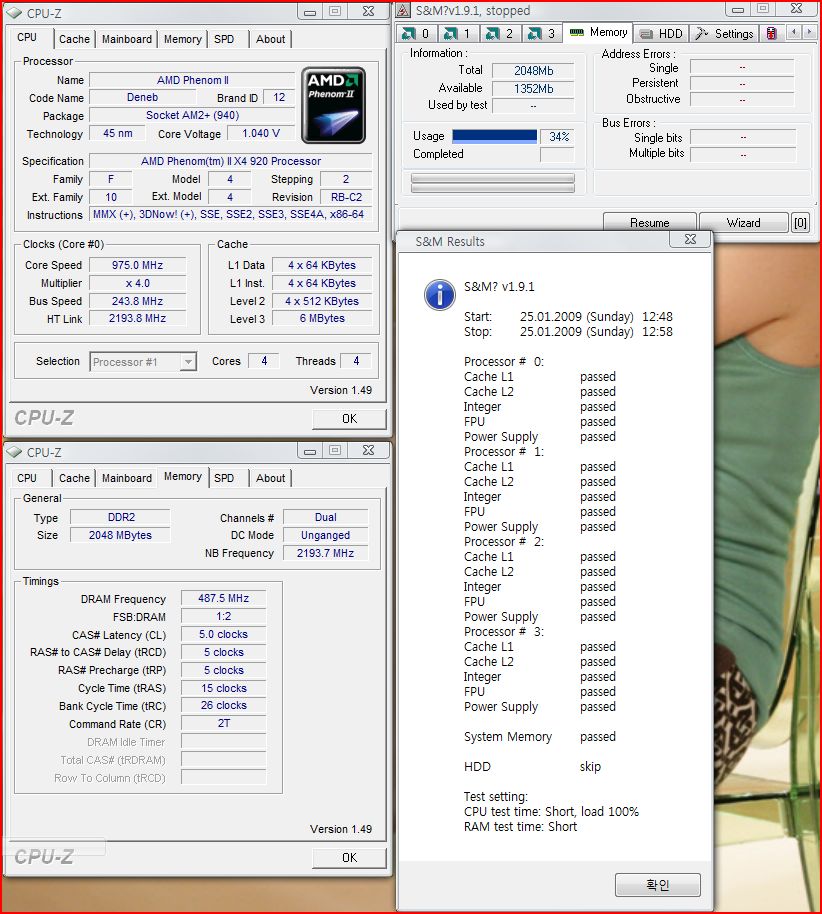Switch to CPU tab in bottom CPU-Z window
This screenshot has width=822, height=914.
(x=27, y=478)
